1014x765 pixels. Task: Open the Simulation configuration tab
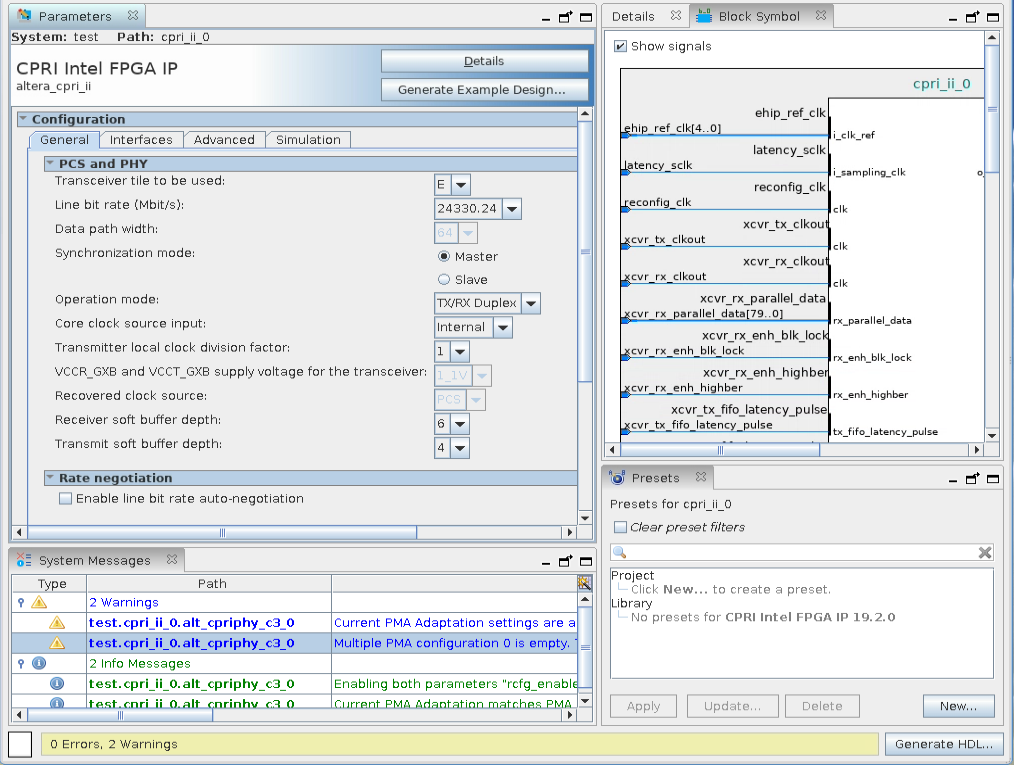tap(308, 140)
